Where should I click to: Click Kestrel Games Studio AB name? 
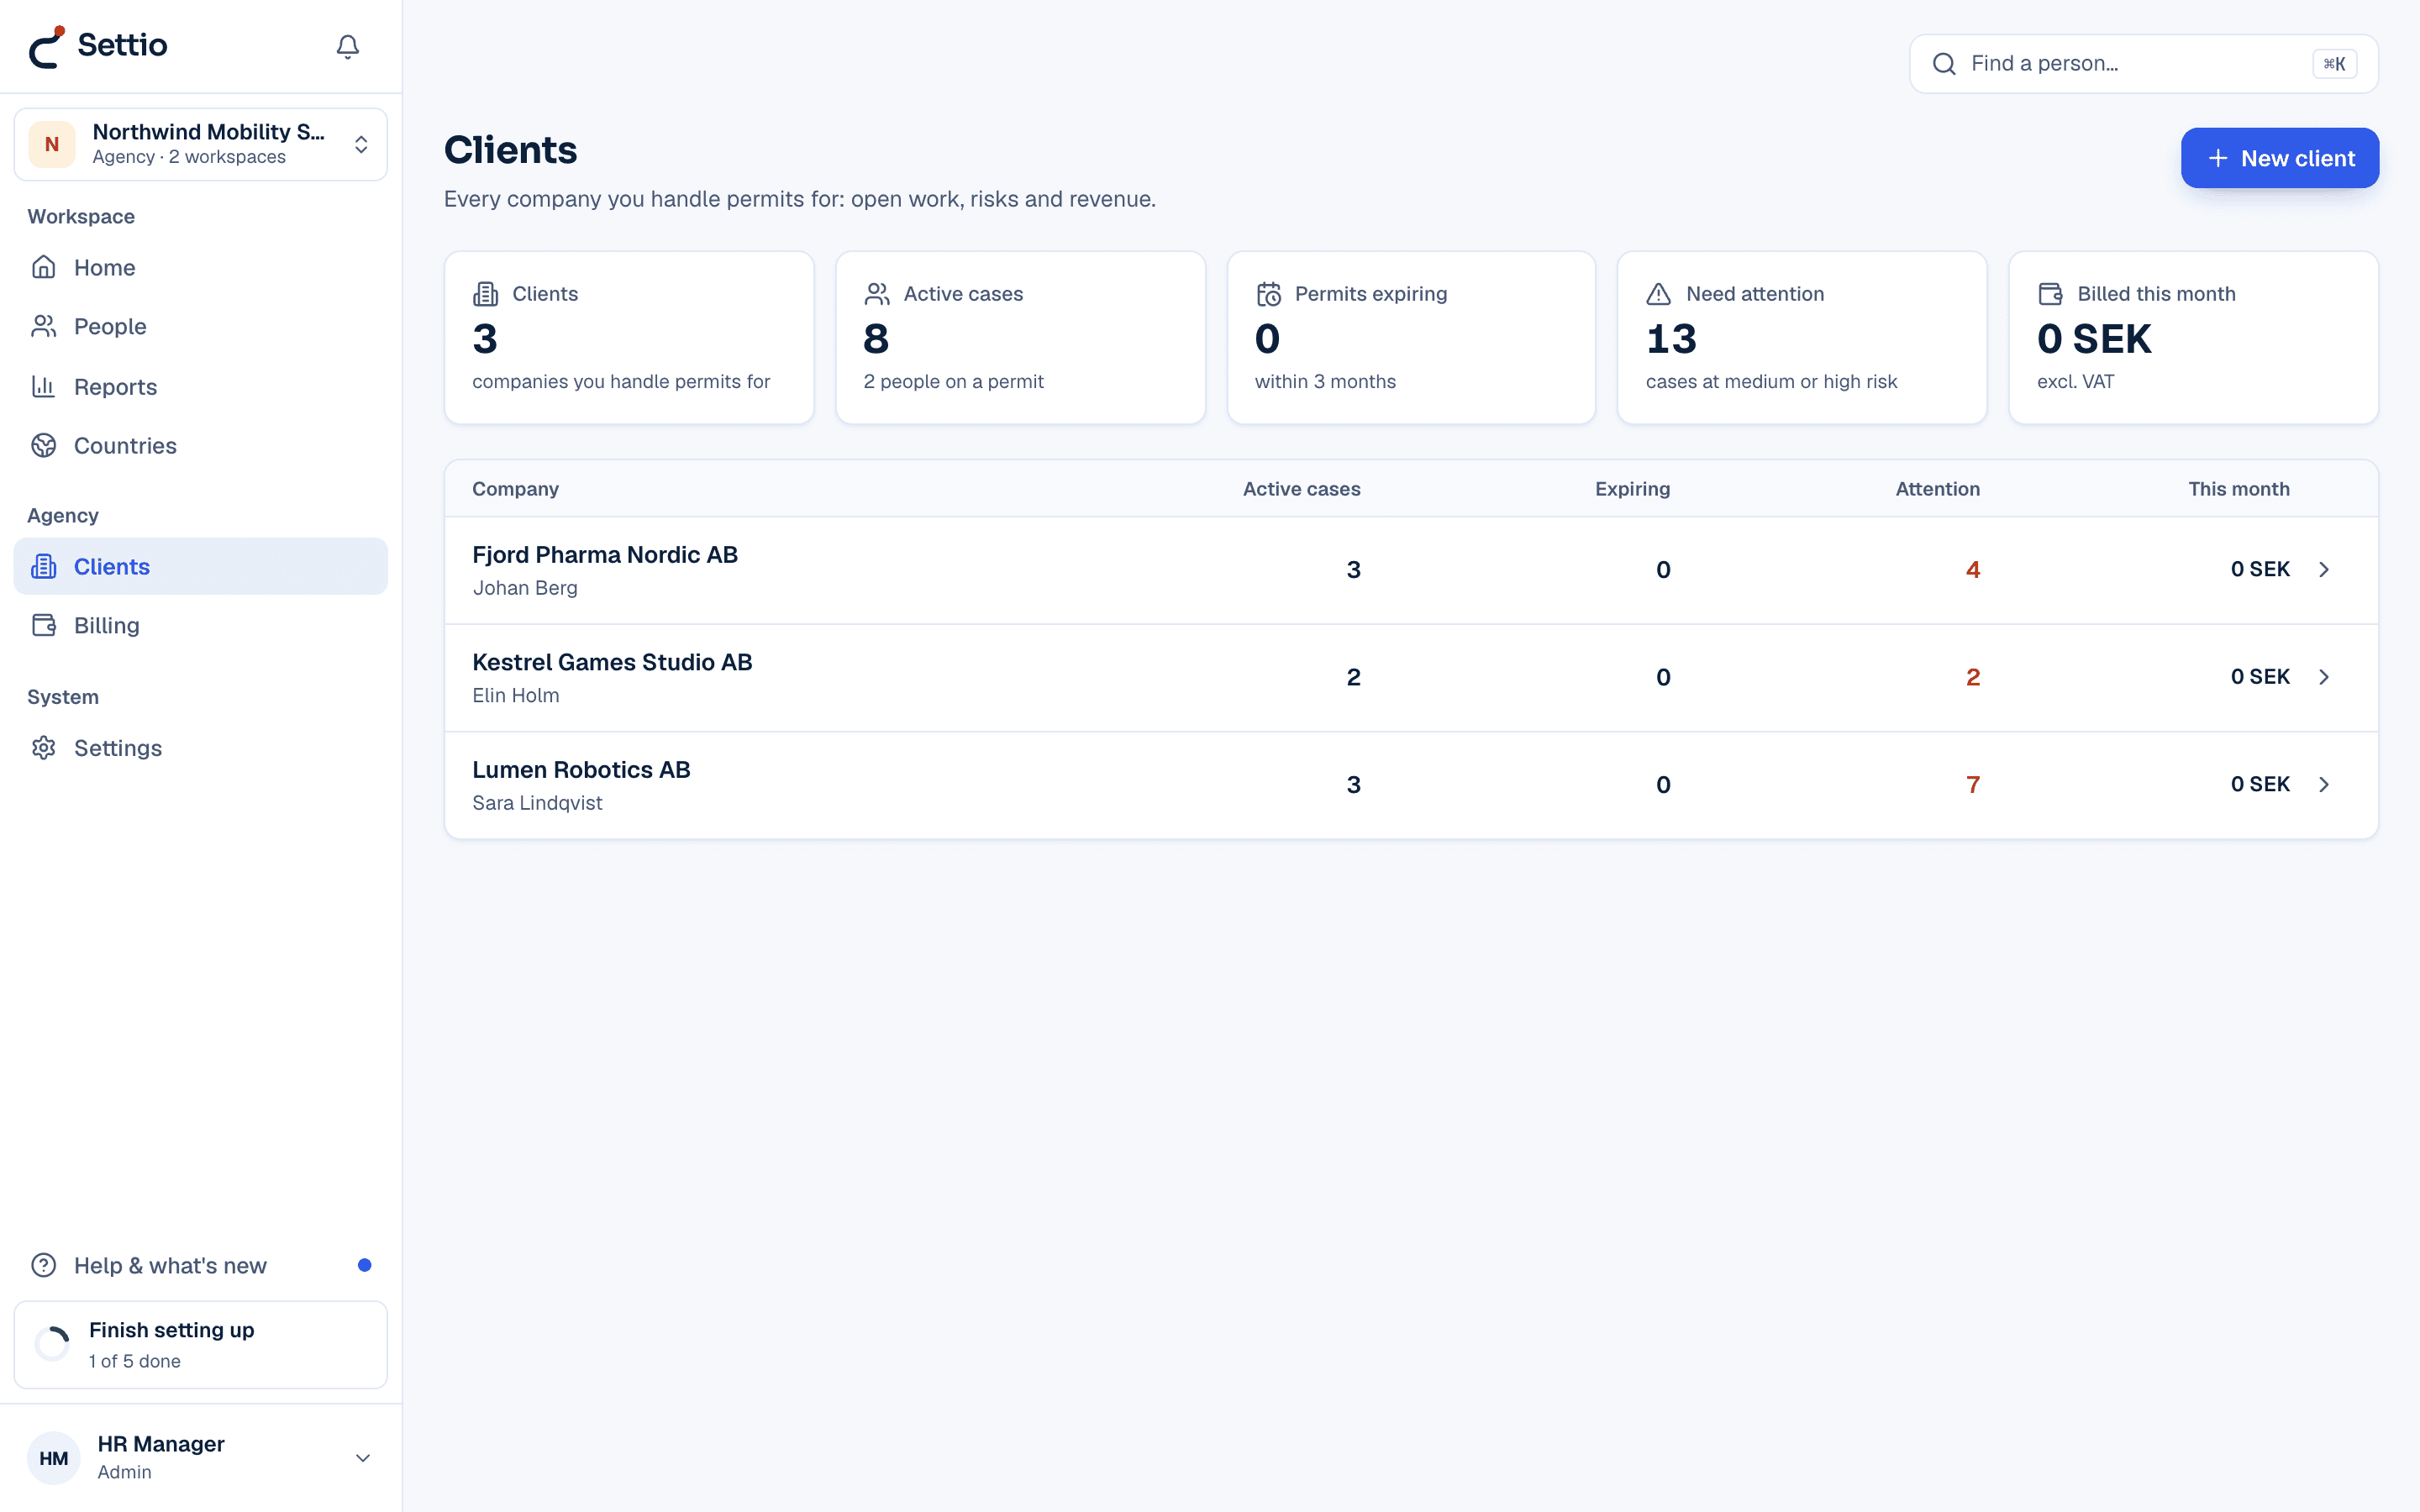(612, 662)
